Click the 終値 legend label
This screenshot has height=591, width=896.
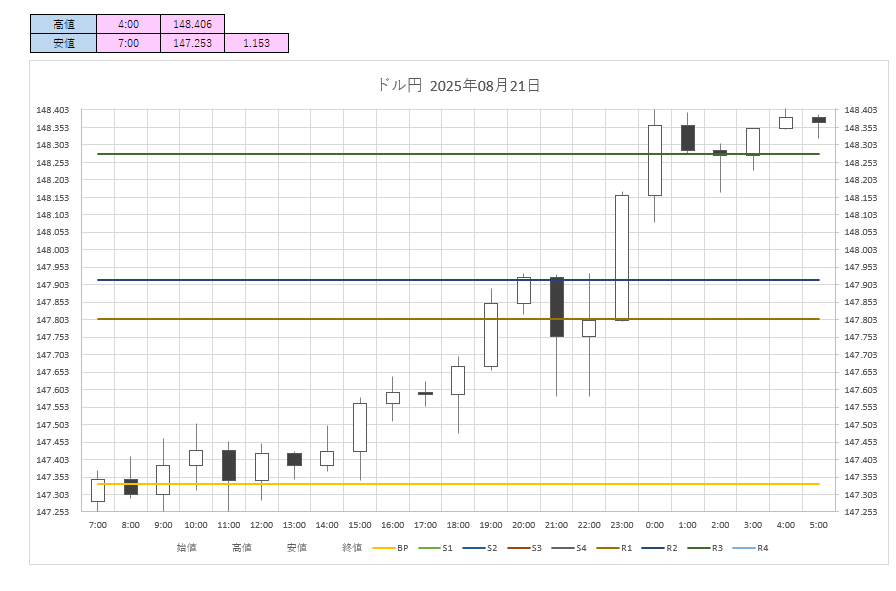tap(352, 548)
